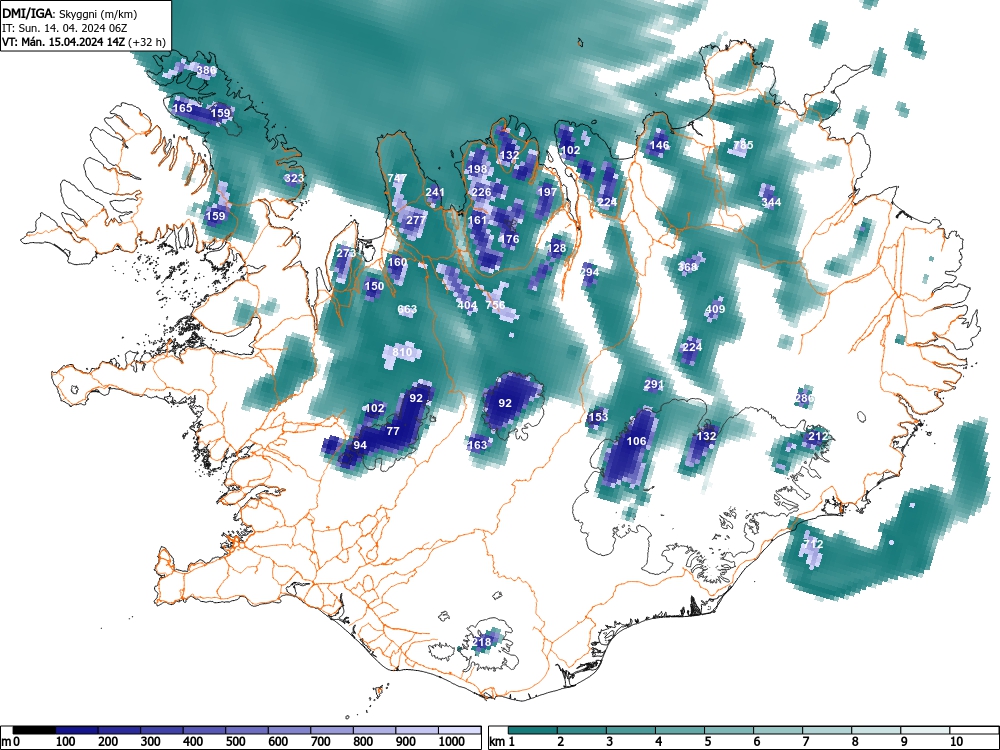
Task: Click the 160 visibility label
Action: point(397,262)
